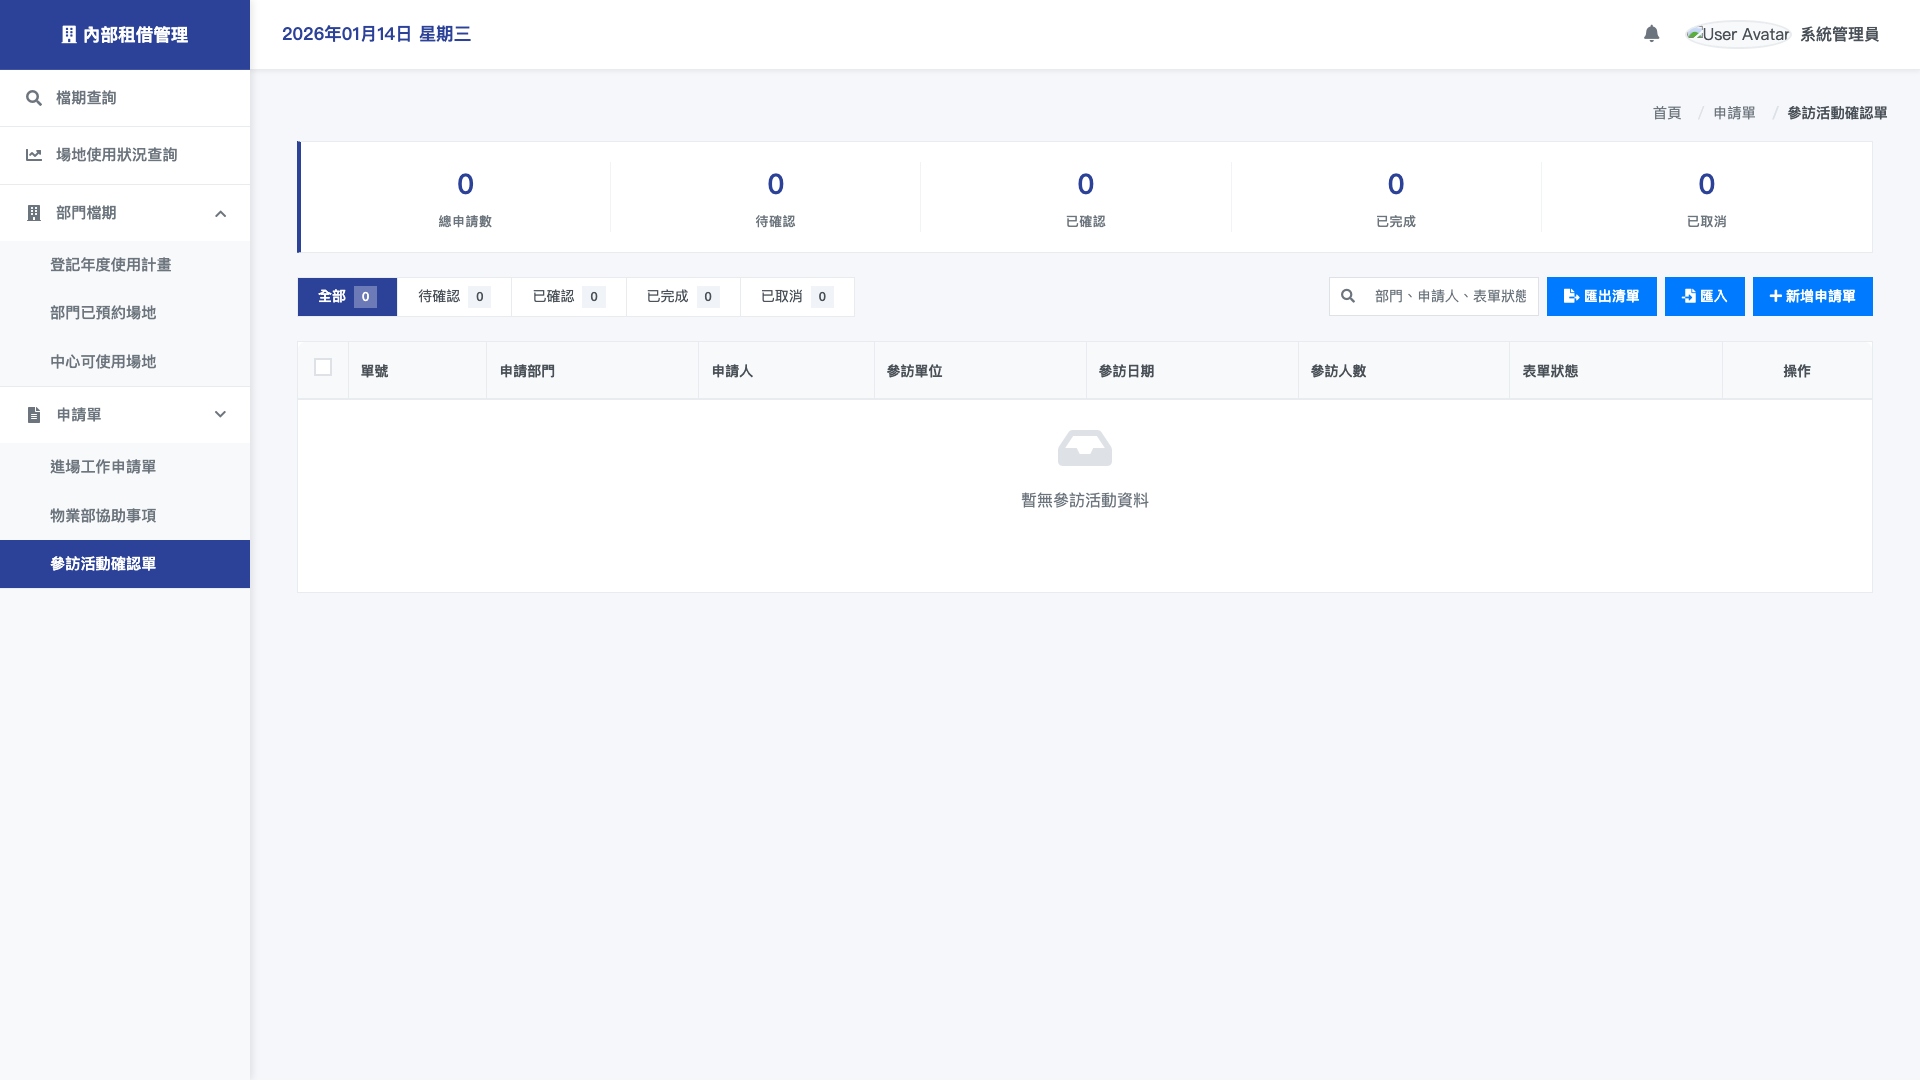Click the 新增申請單 button
Screen dimensions: 1920x1080
coord(1812,296)
